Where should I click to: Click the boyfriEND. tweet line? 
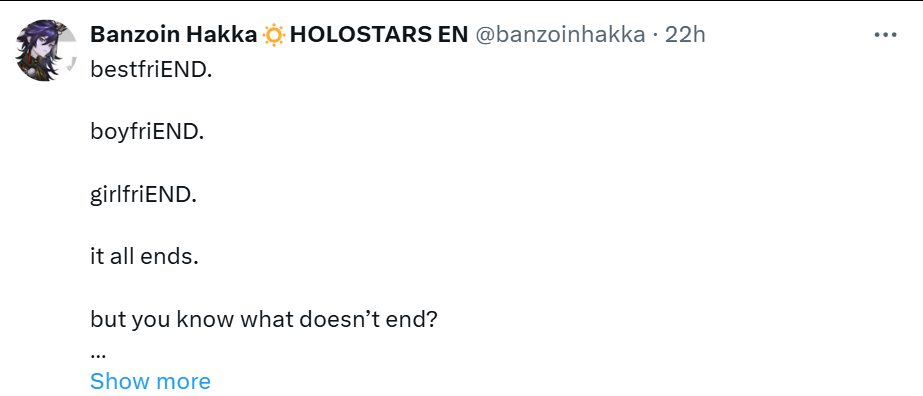147,132
